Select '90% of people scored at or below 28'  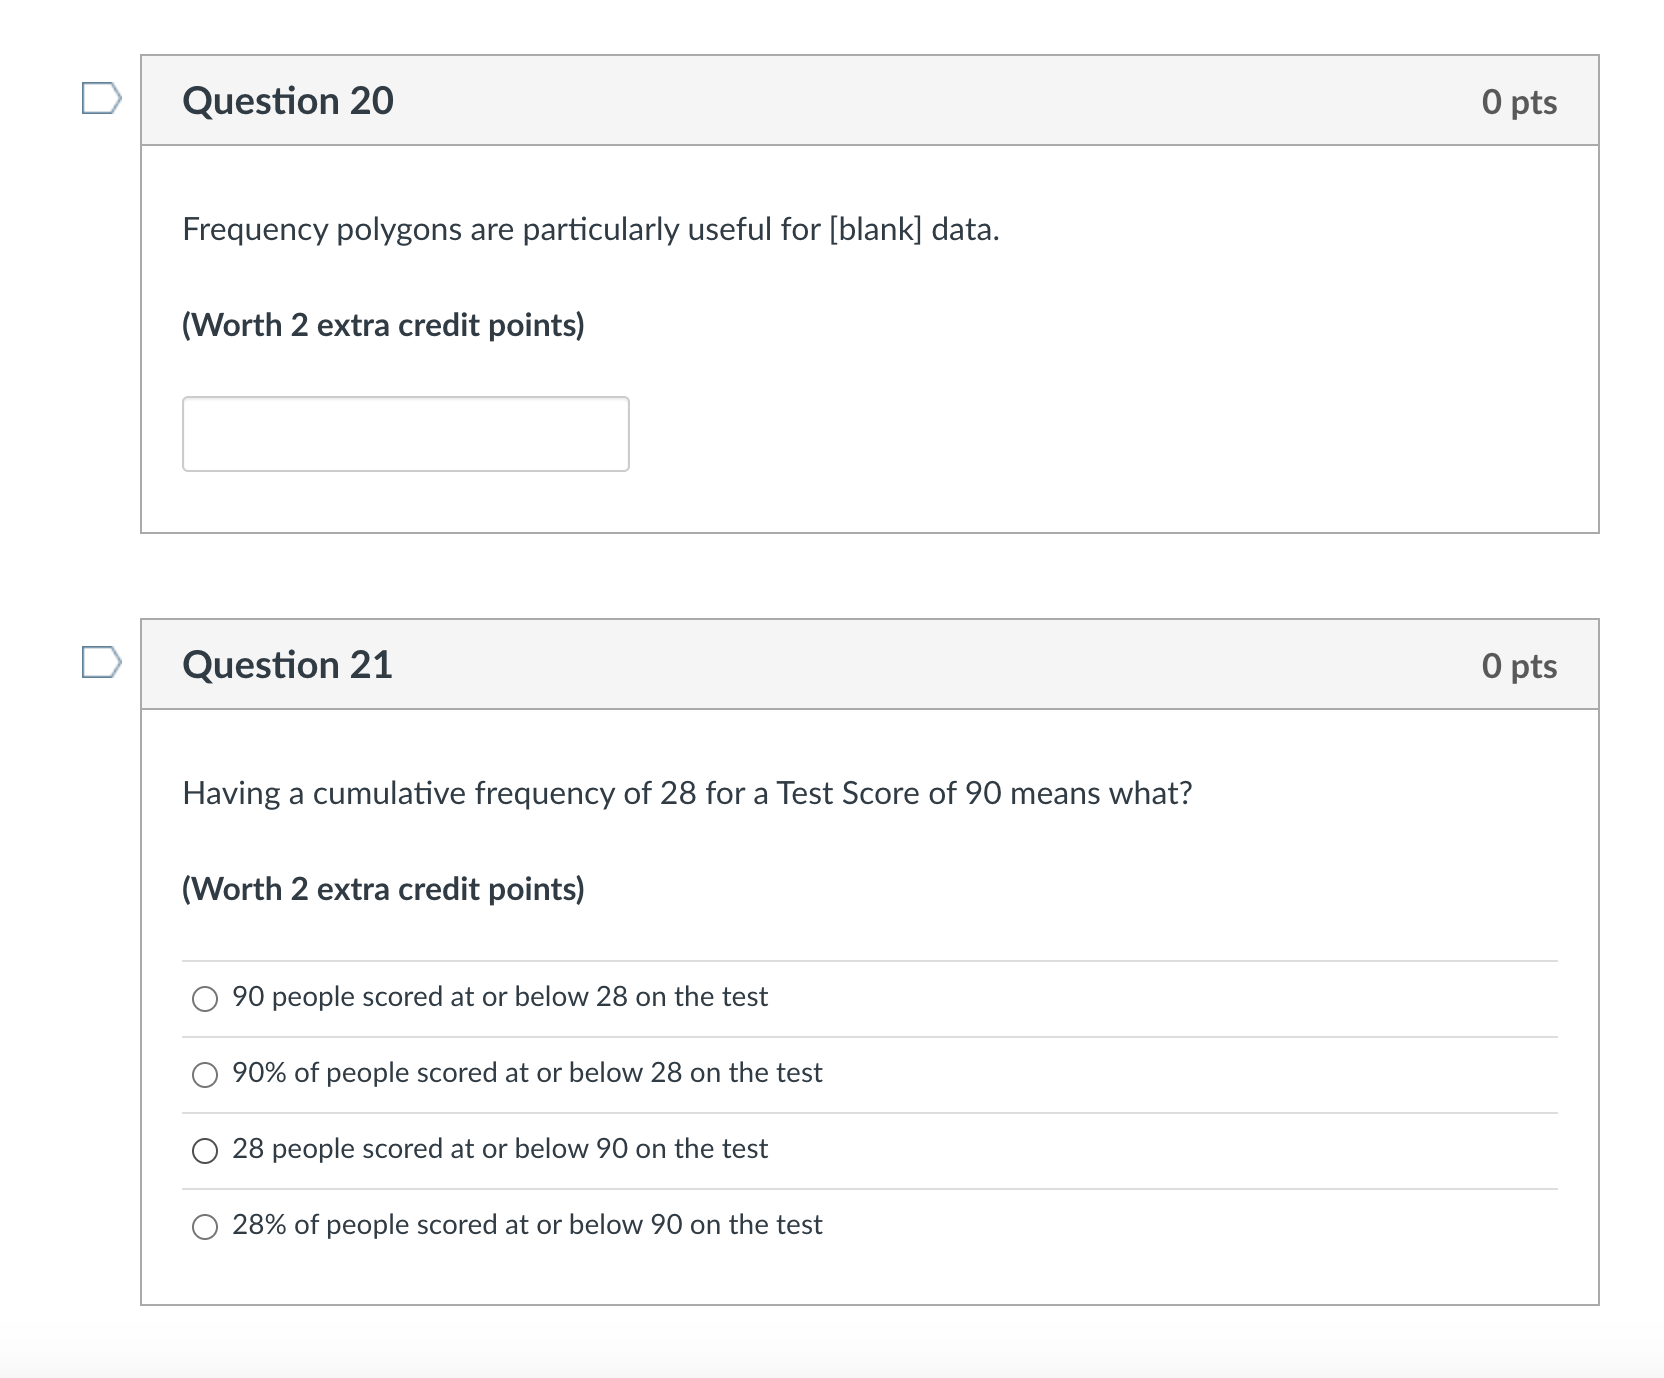pos(527,1072)
